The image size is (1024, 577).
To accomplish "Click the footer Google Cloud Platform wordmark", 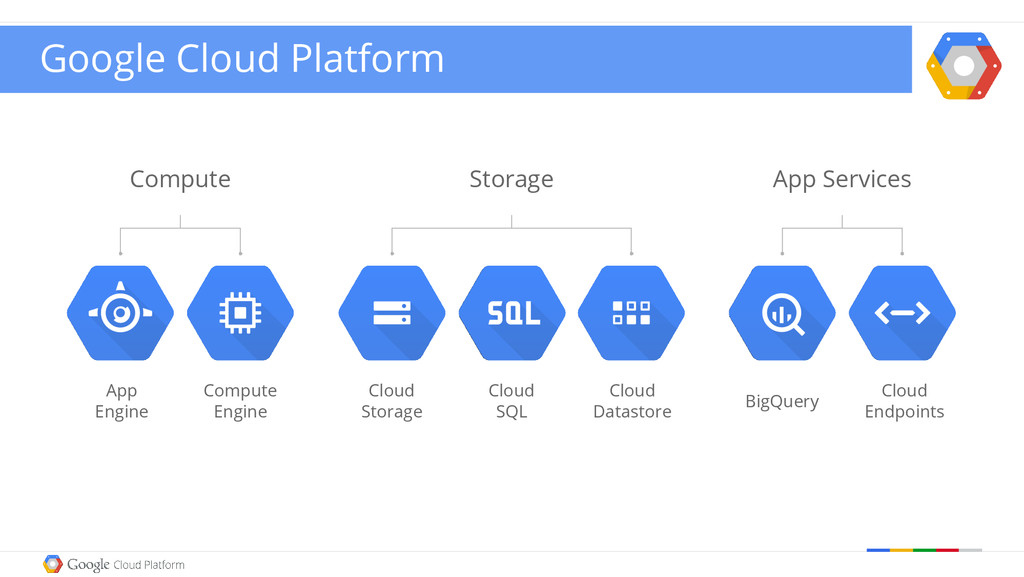I will coord(126,565).
